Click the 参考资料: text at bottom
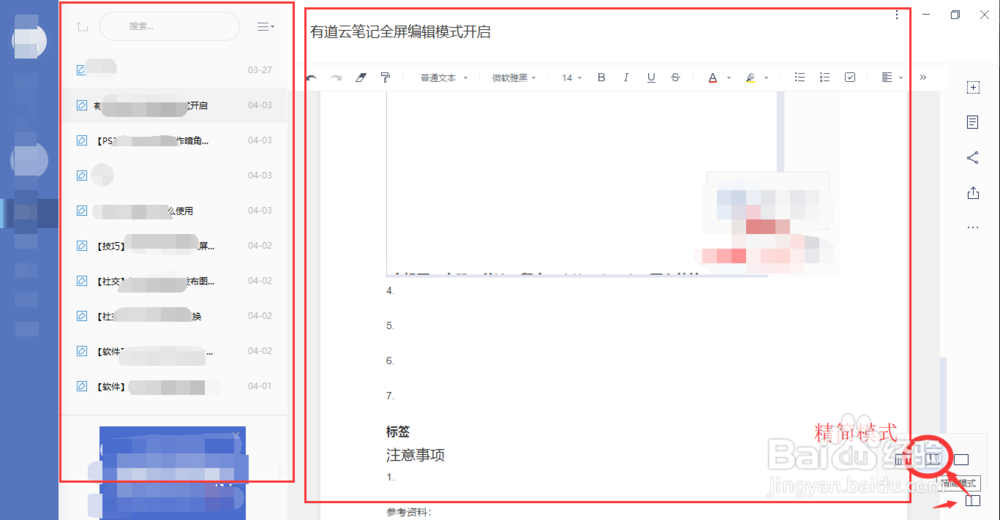Viewport: 1000px width, 520px height. point(409,512)
